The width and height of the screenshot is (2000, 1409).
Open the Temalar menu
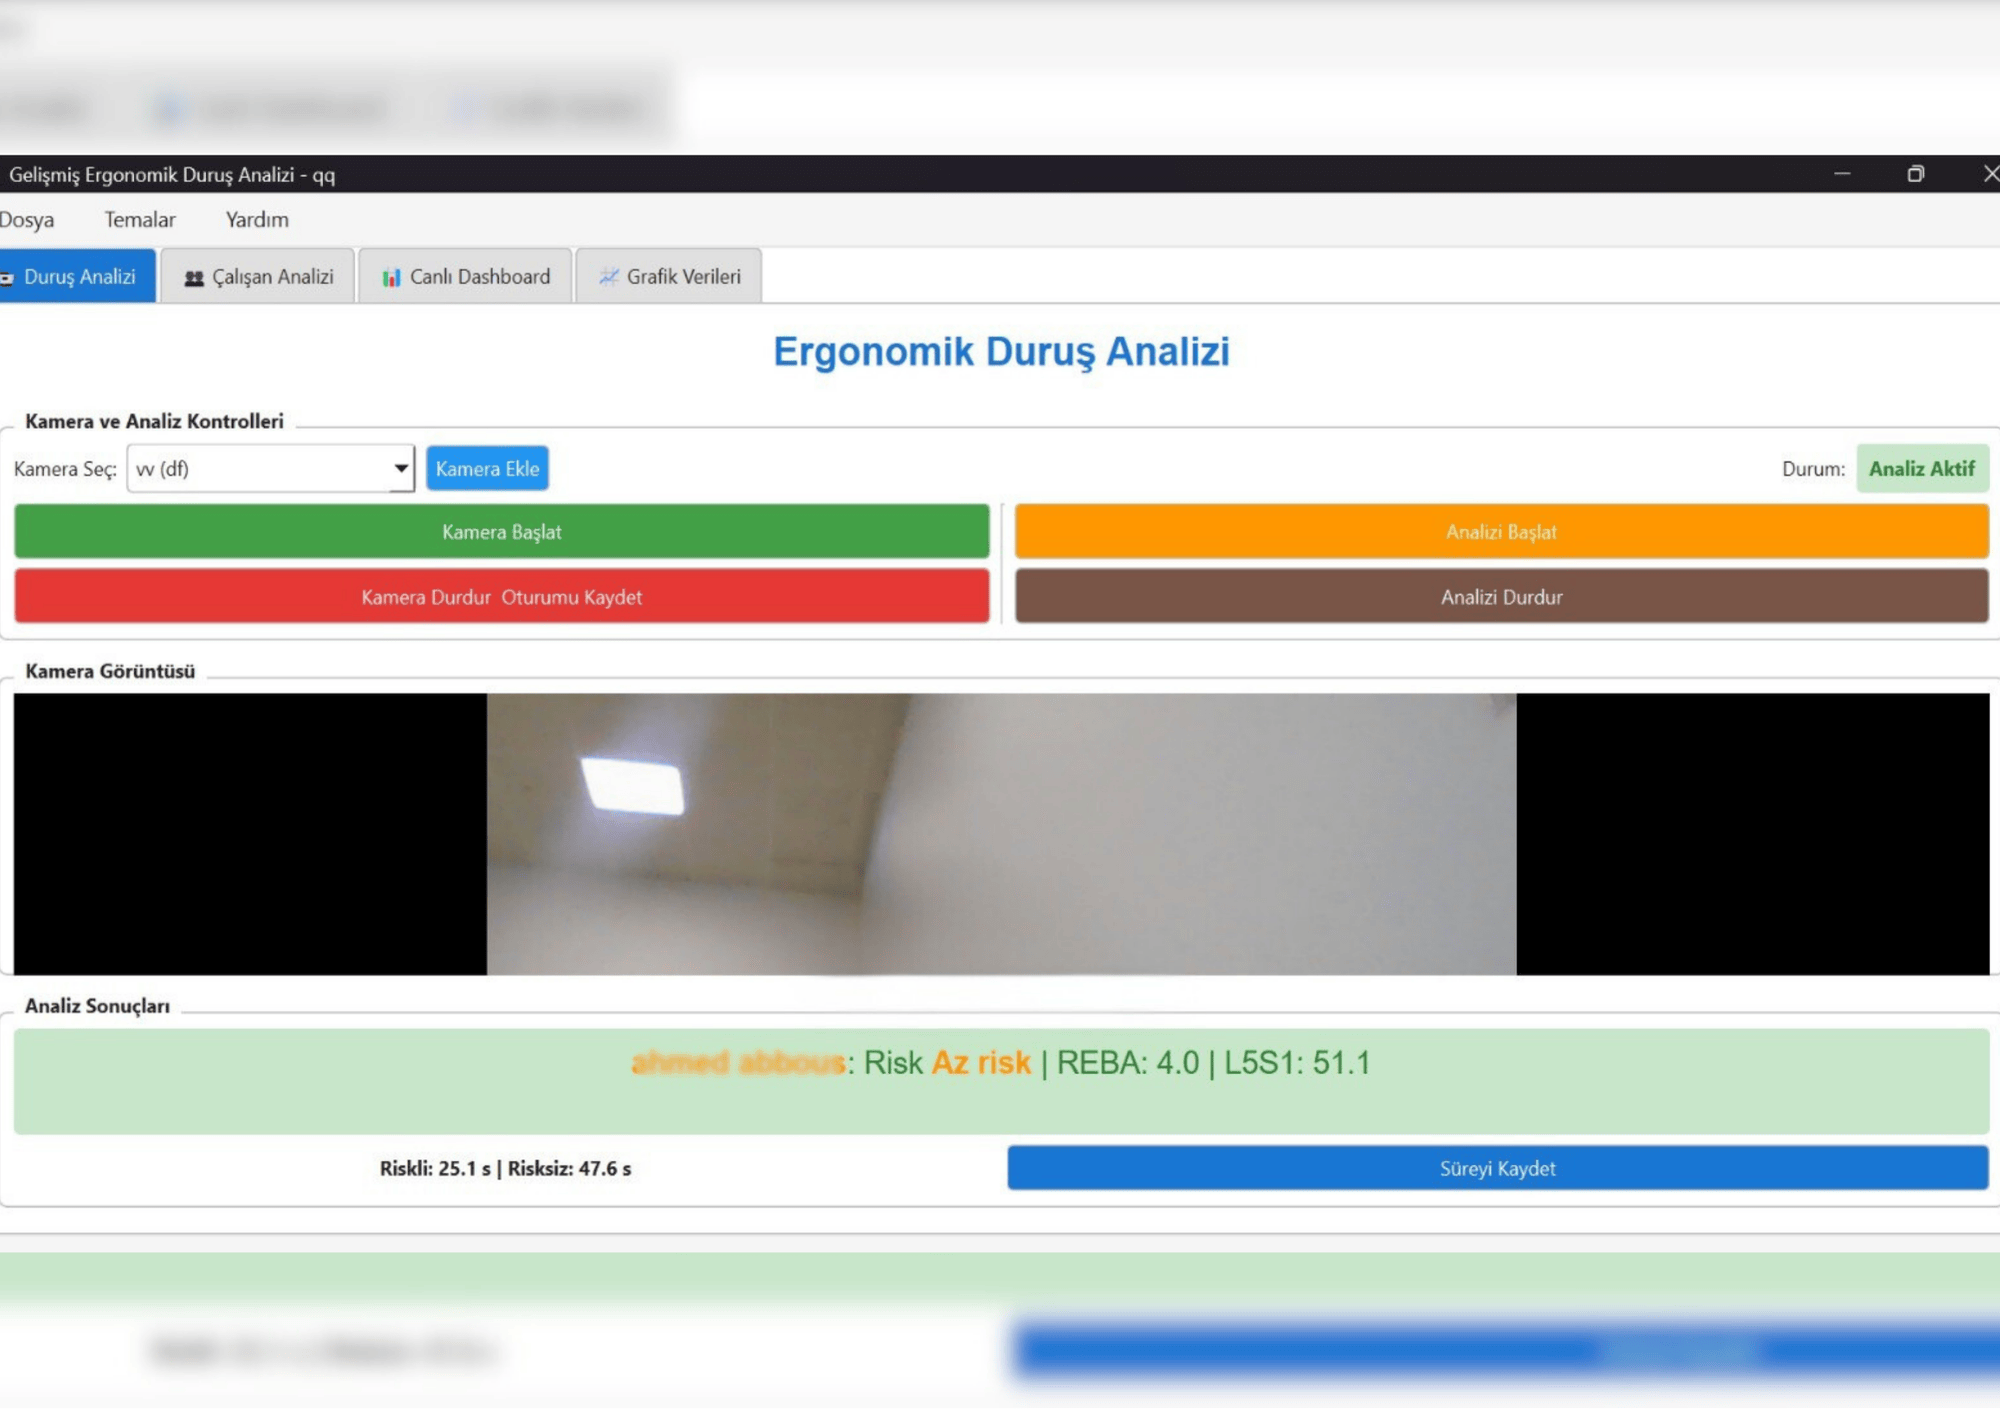pos(140,220)
